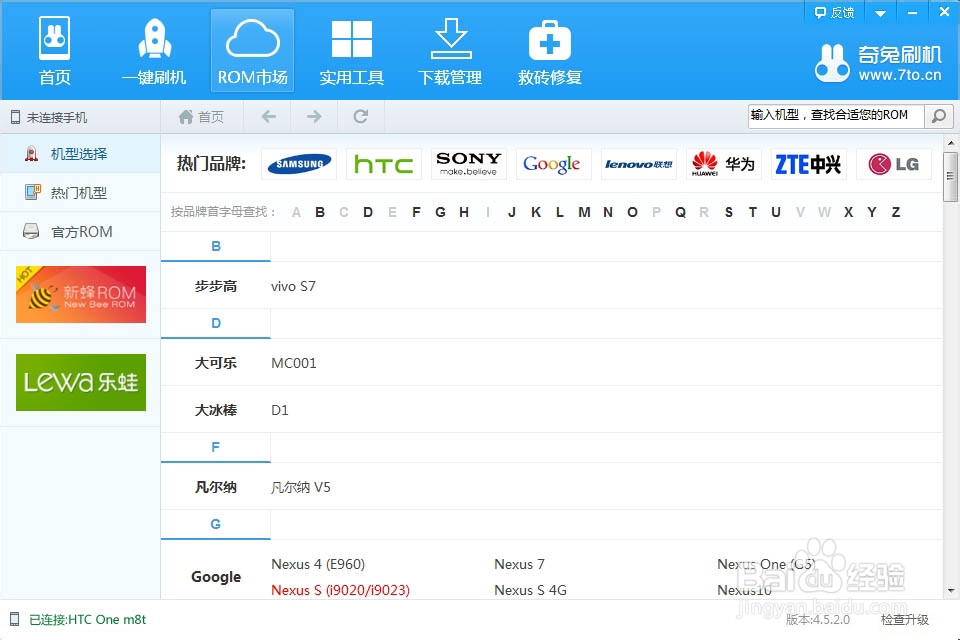Select Nexus S (i9020/i9023) model
This screenshot has width=960, height=640.
340,590
